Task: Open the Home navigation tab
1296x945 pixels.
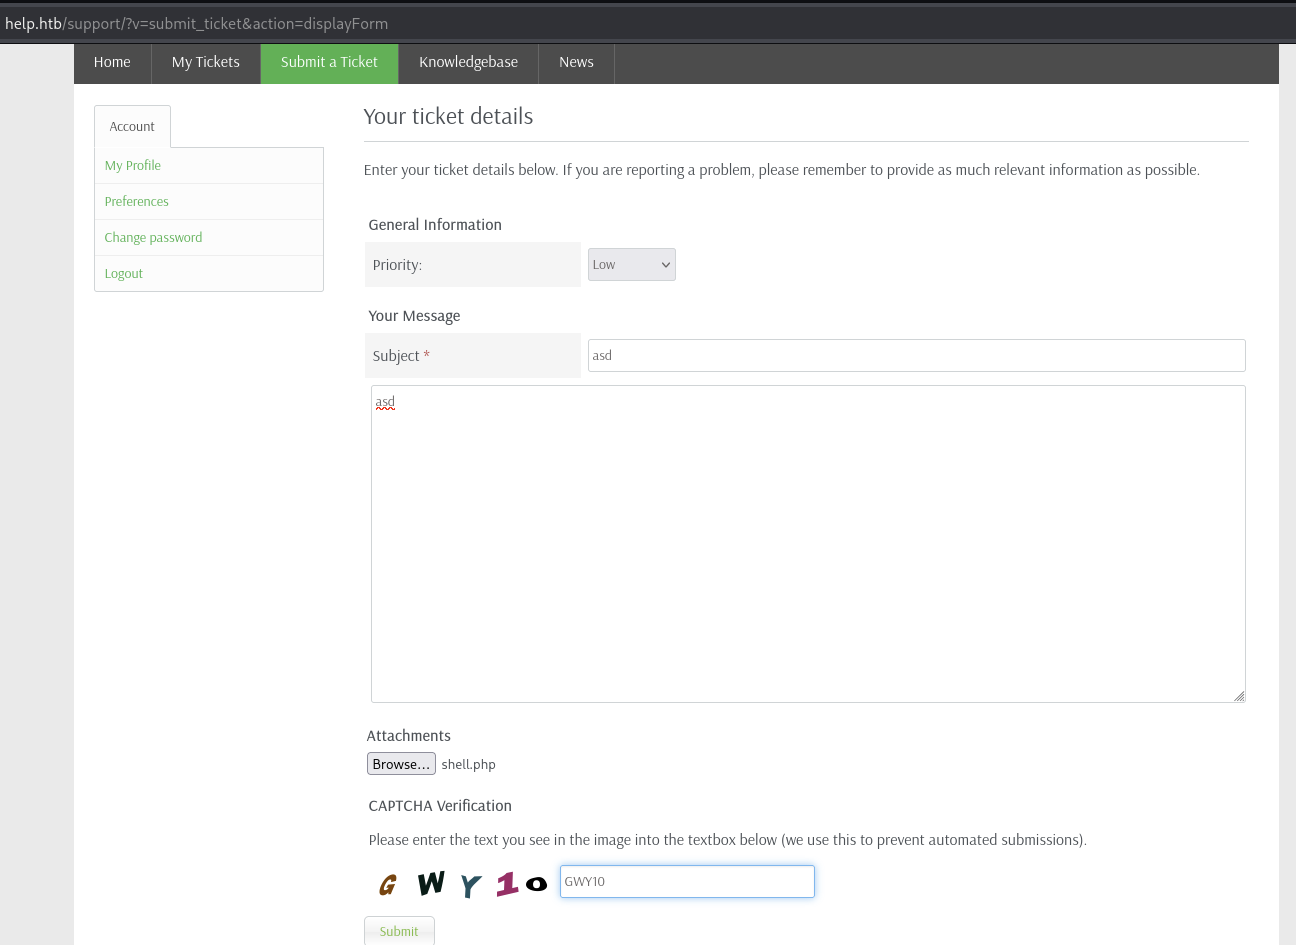Action: pos(112,63)
